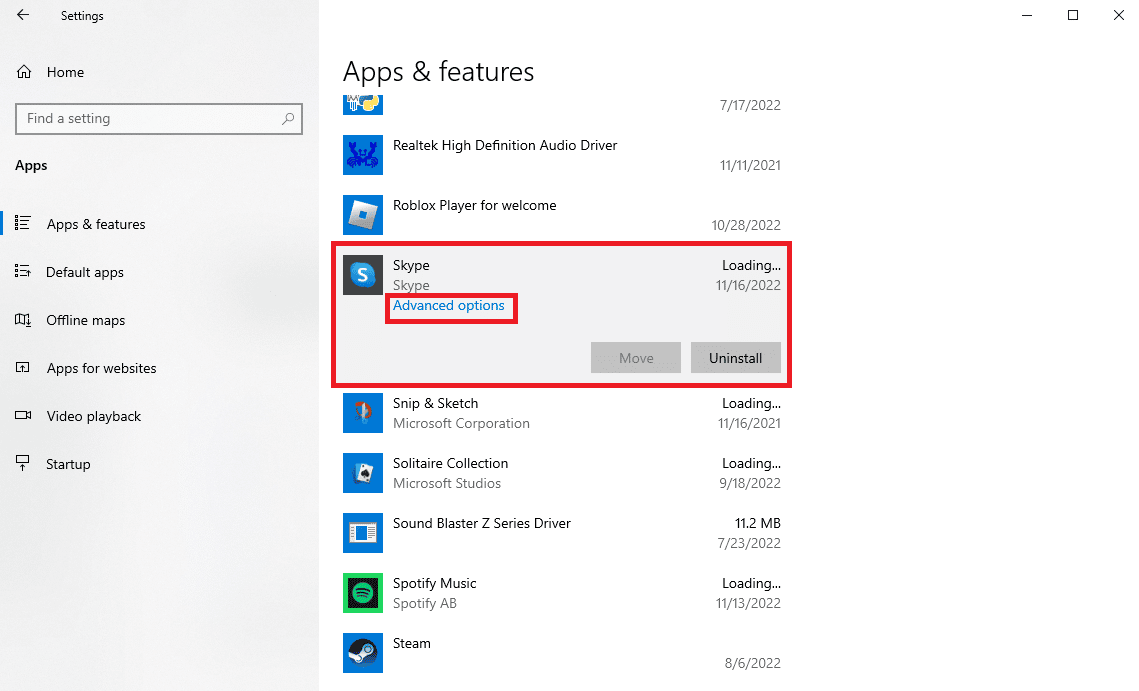Click the Snip & Sketch app icon

pos(362,413)
